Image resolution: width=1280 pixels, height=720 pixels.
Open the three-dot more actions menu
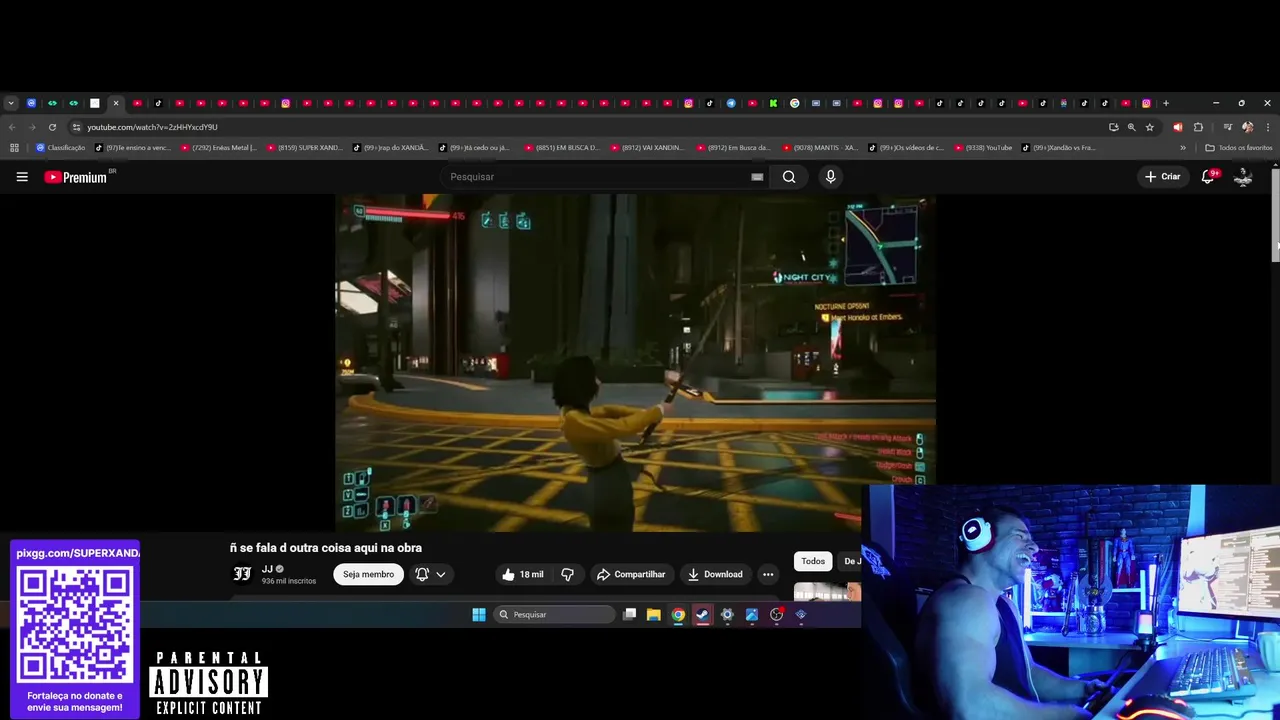tap(768, 574)
